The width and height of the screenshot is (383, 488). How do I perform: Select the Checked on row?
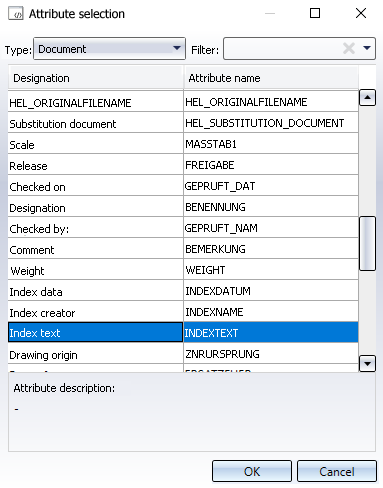tap(183, 186)
